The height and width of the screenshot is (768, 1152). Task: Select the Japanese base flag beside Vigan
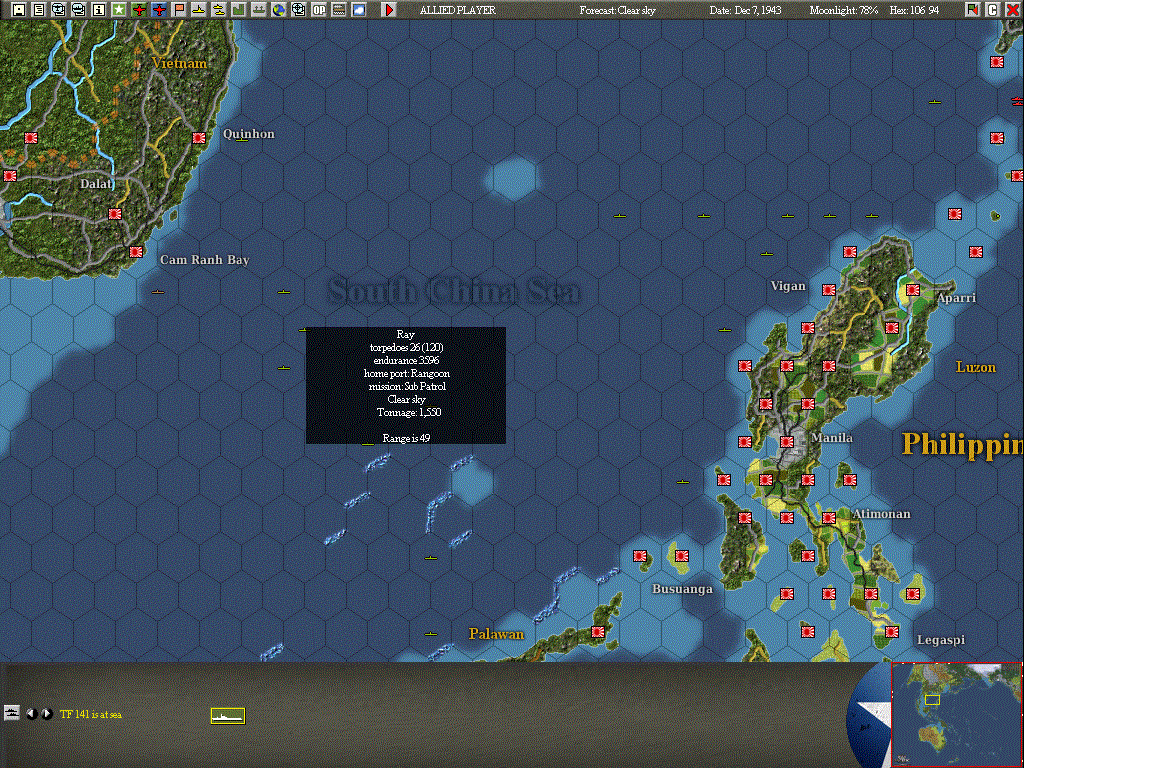click(x=829, y=290)
